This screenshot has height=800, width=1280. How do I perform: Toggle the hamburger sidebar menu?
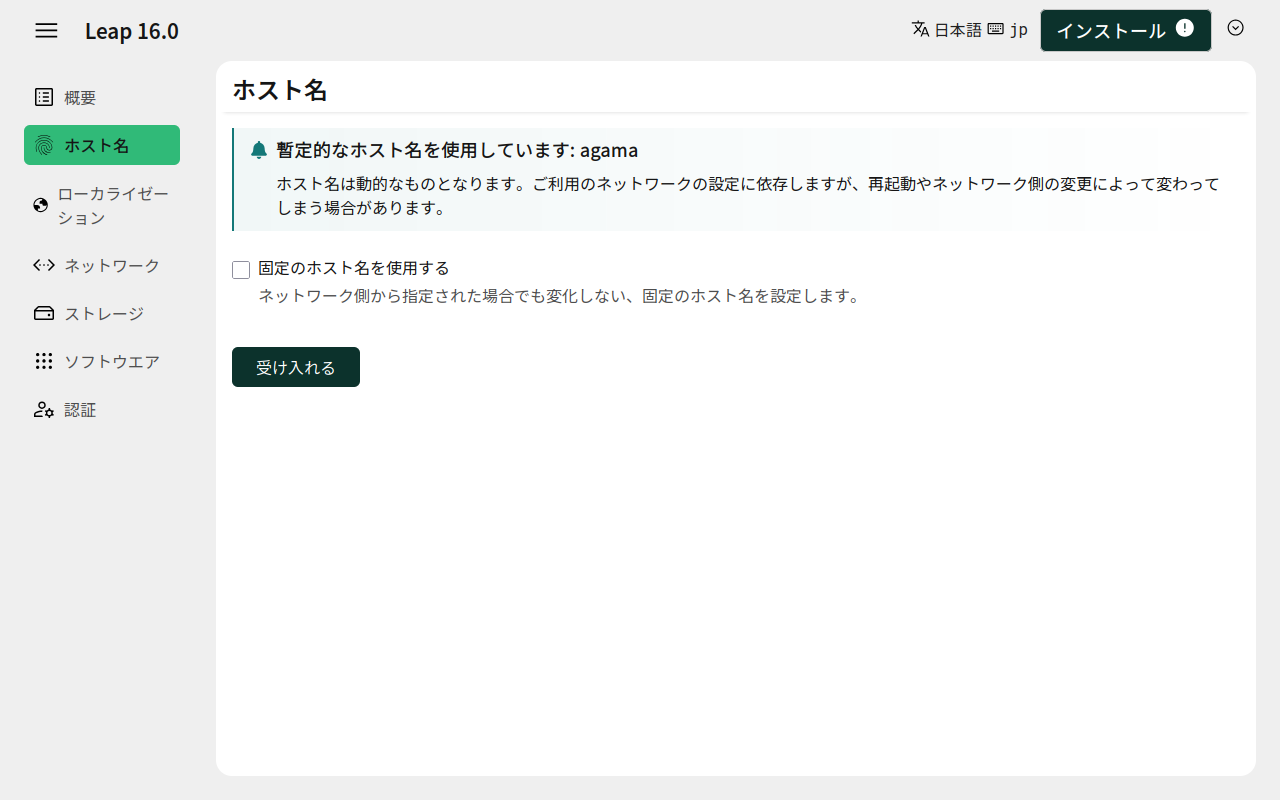pyautogui.click(x=46, y=30)
